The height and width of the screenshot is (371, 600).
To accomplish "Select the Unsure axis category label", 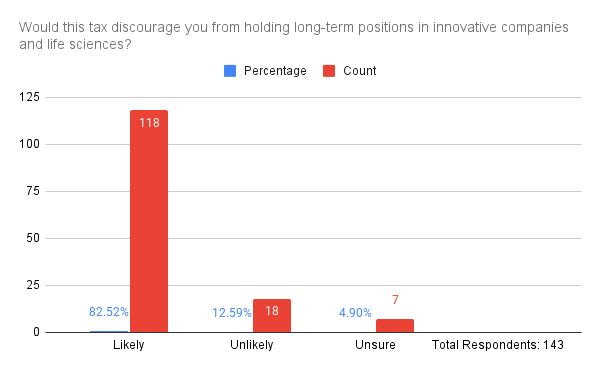I will [x=375, y=345].
